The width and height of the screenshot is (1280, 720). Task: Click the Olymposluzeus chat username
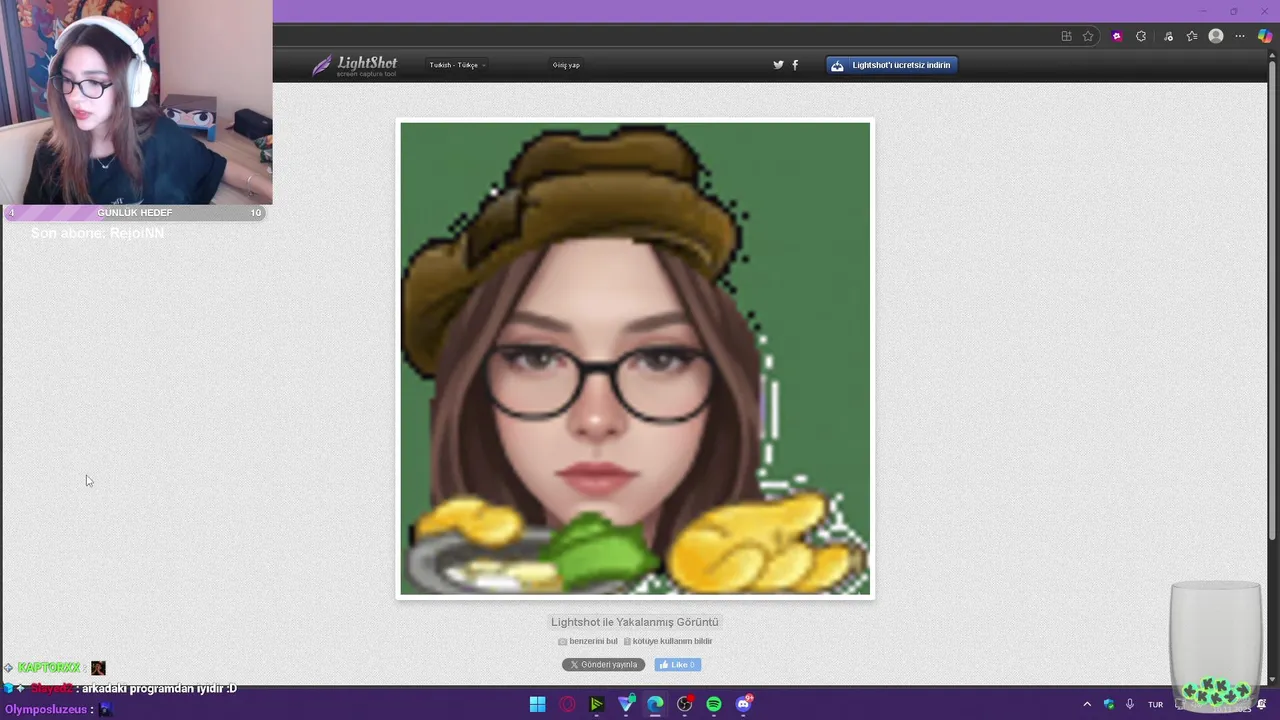pyautogui.click(x=46, y=709)
